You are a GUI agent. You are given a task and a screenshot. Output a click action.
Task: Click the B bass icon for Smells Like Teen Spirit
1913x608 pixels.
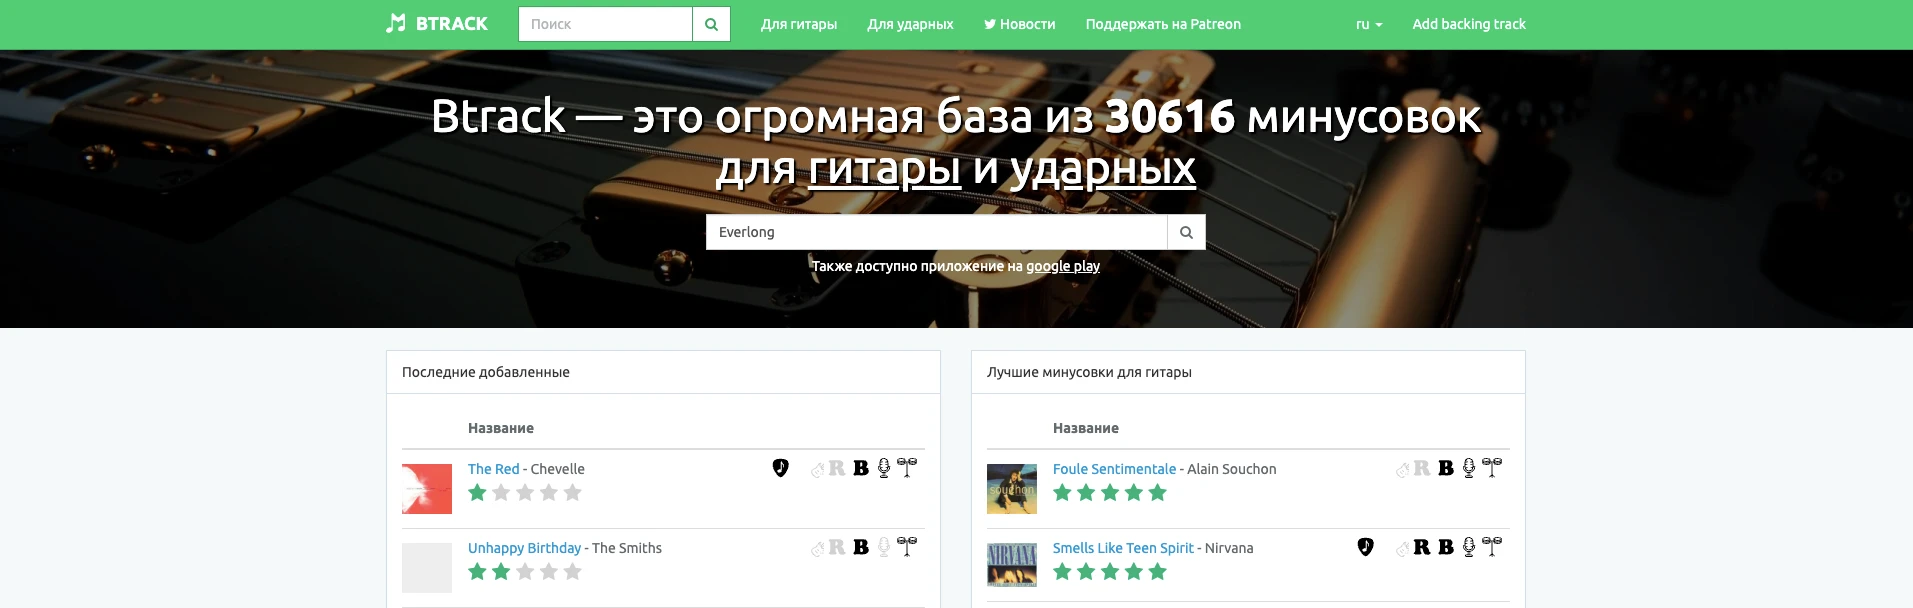pos(1446,547)
